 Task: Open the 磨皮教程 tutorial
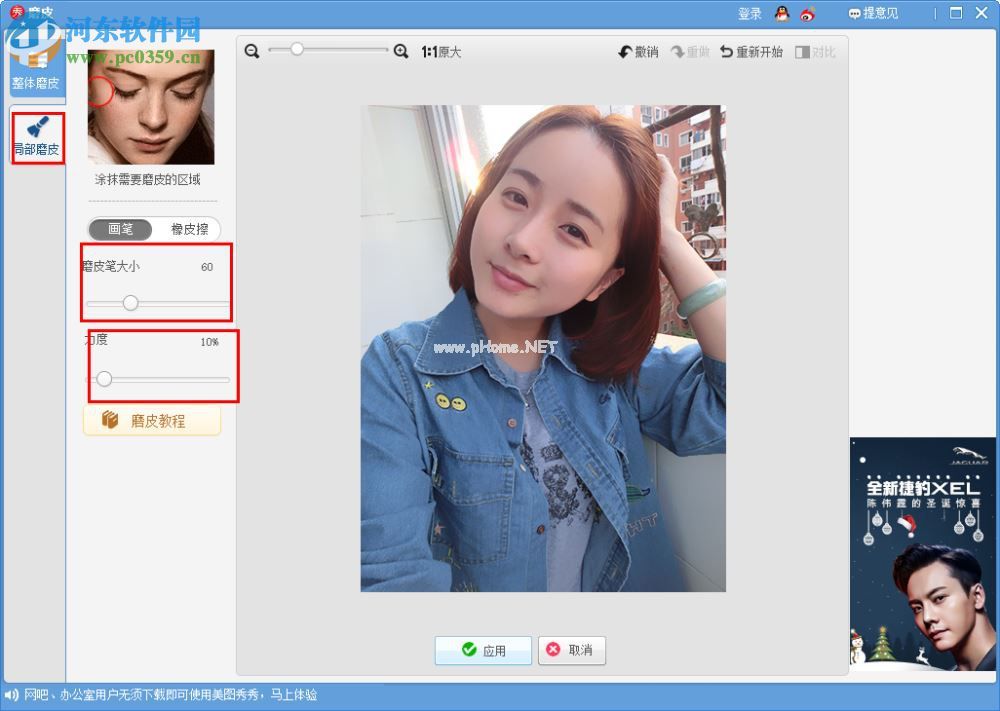point(152,421)
